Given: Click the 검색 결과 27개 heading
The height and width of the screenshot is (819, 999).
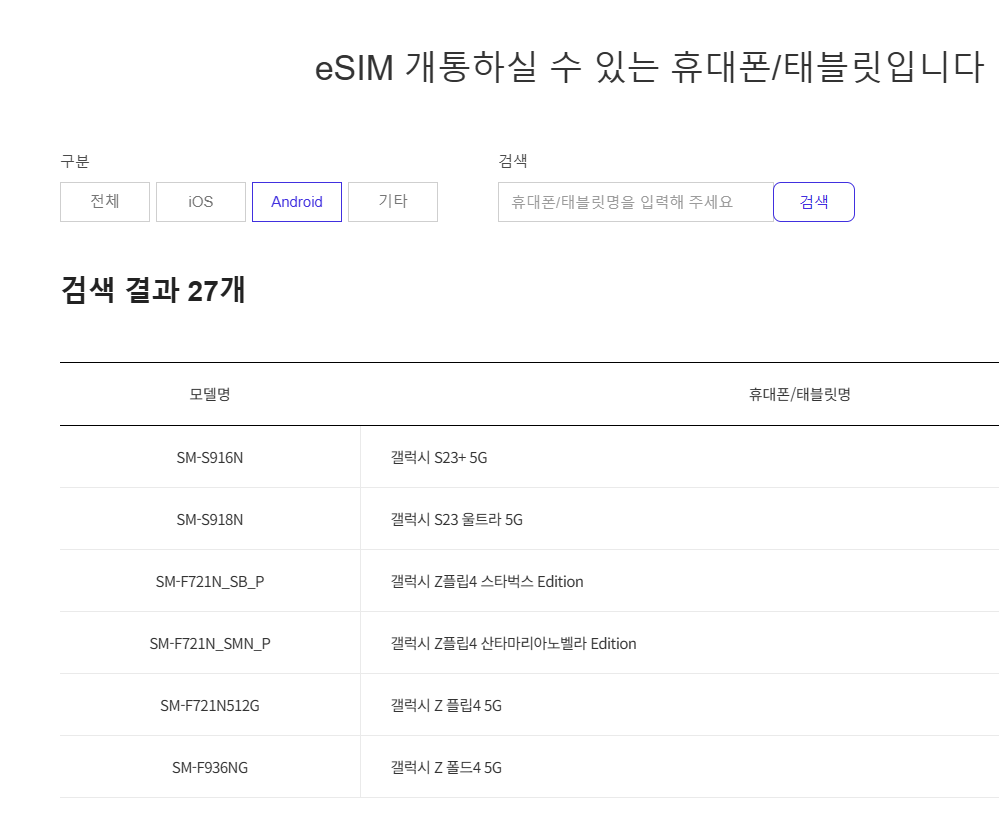Looking at the screenshot, I should point(153,290).
